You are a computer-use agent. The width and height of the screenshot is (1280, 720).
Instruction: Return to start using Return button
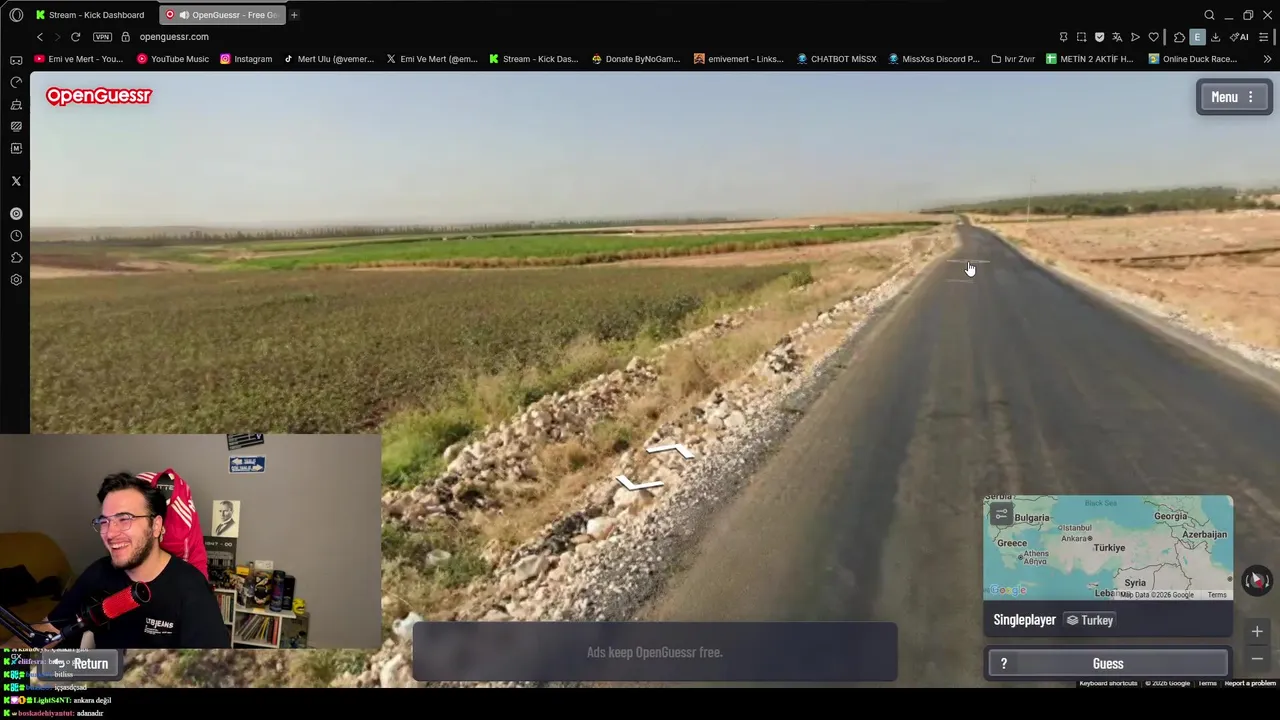[81, 664]
